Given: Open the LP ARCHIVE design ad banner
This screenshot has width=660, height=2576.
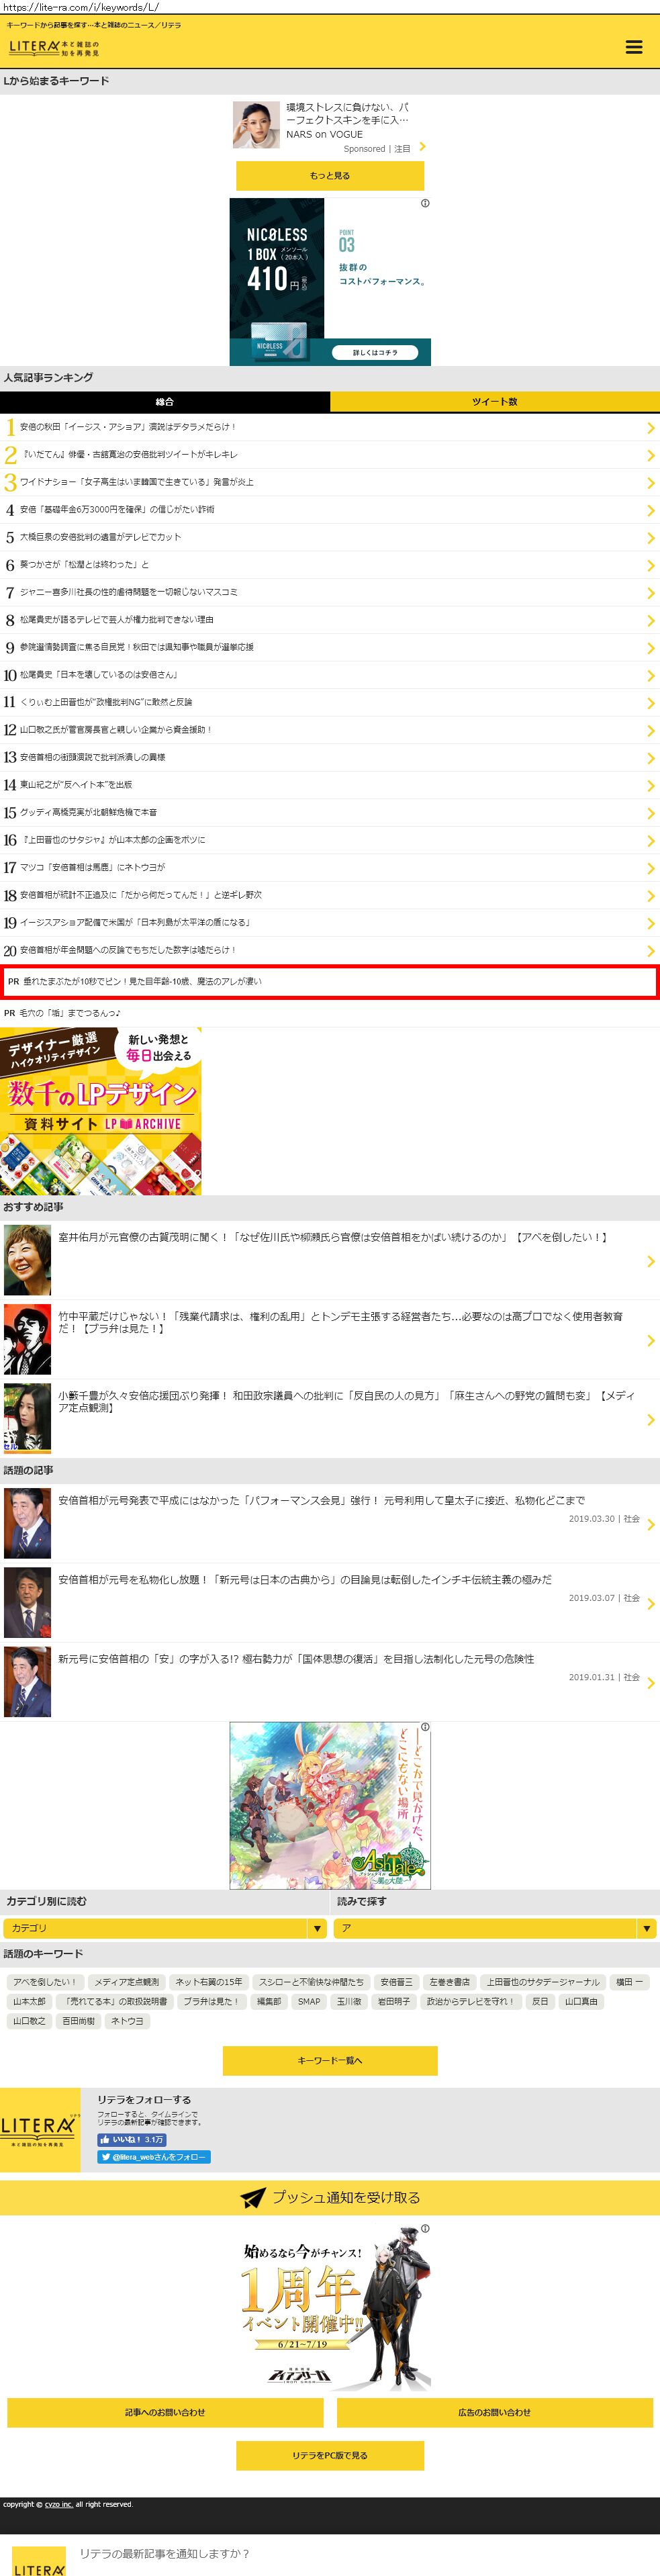Looking at the screenshot, I should (x=101, y=1111).
